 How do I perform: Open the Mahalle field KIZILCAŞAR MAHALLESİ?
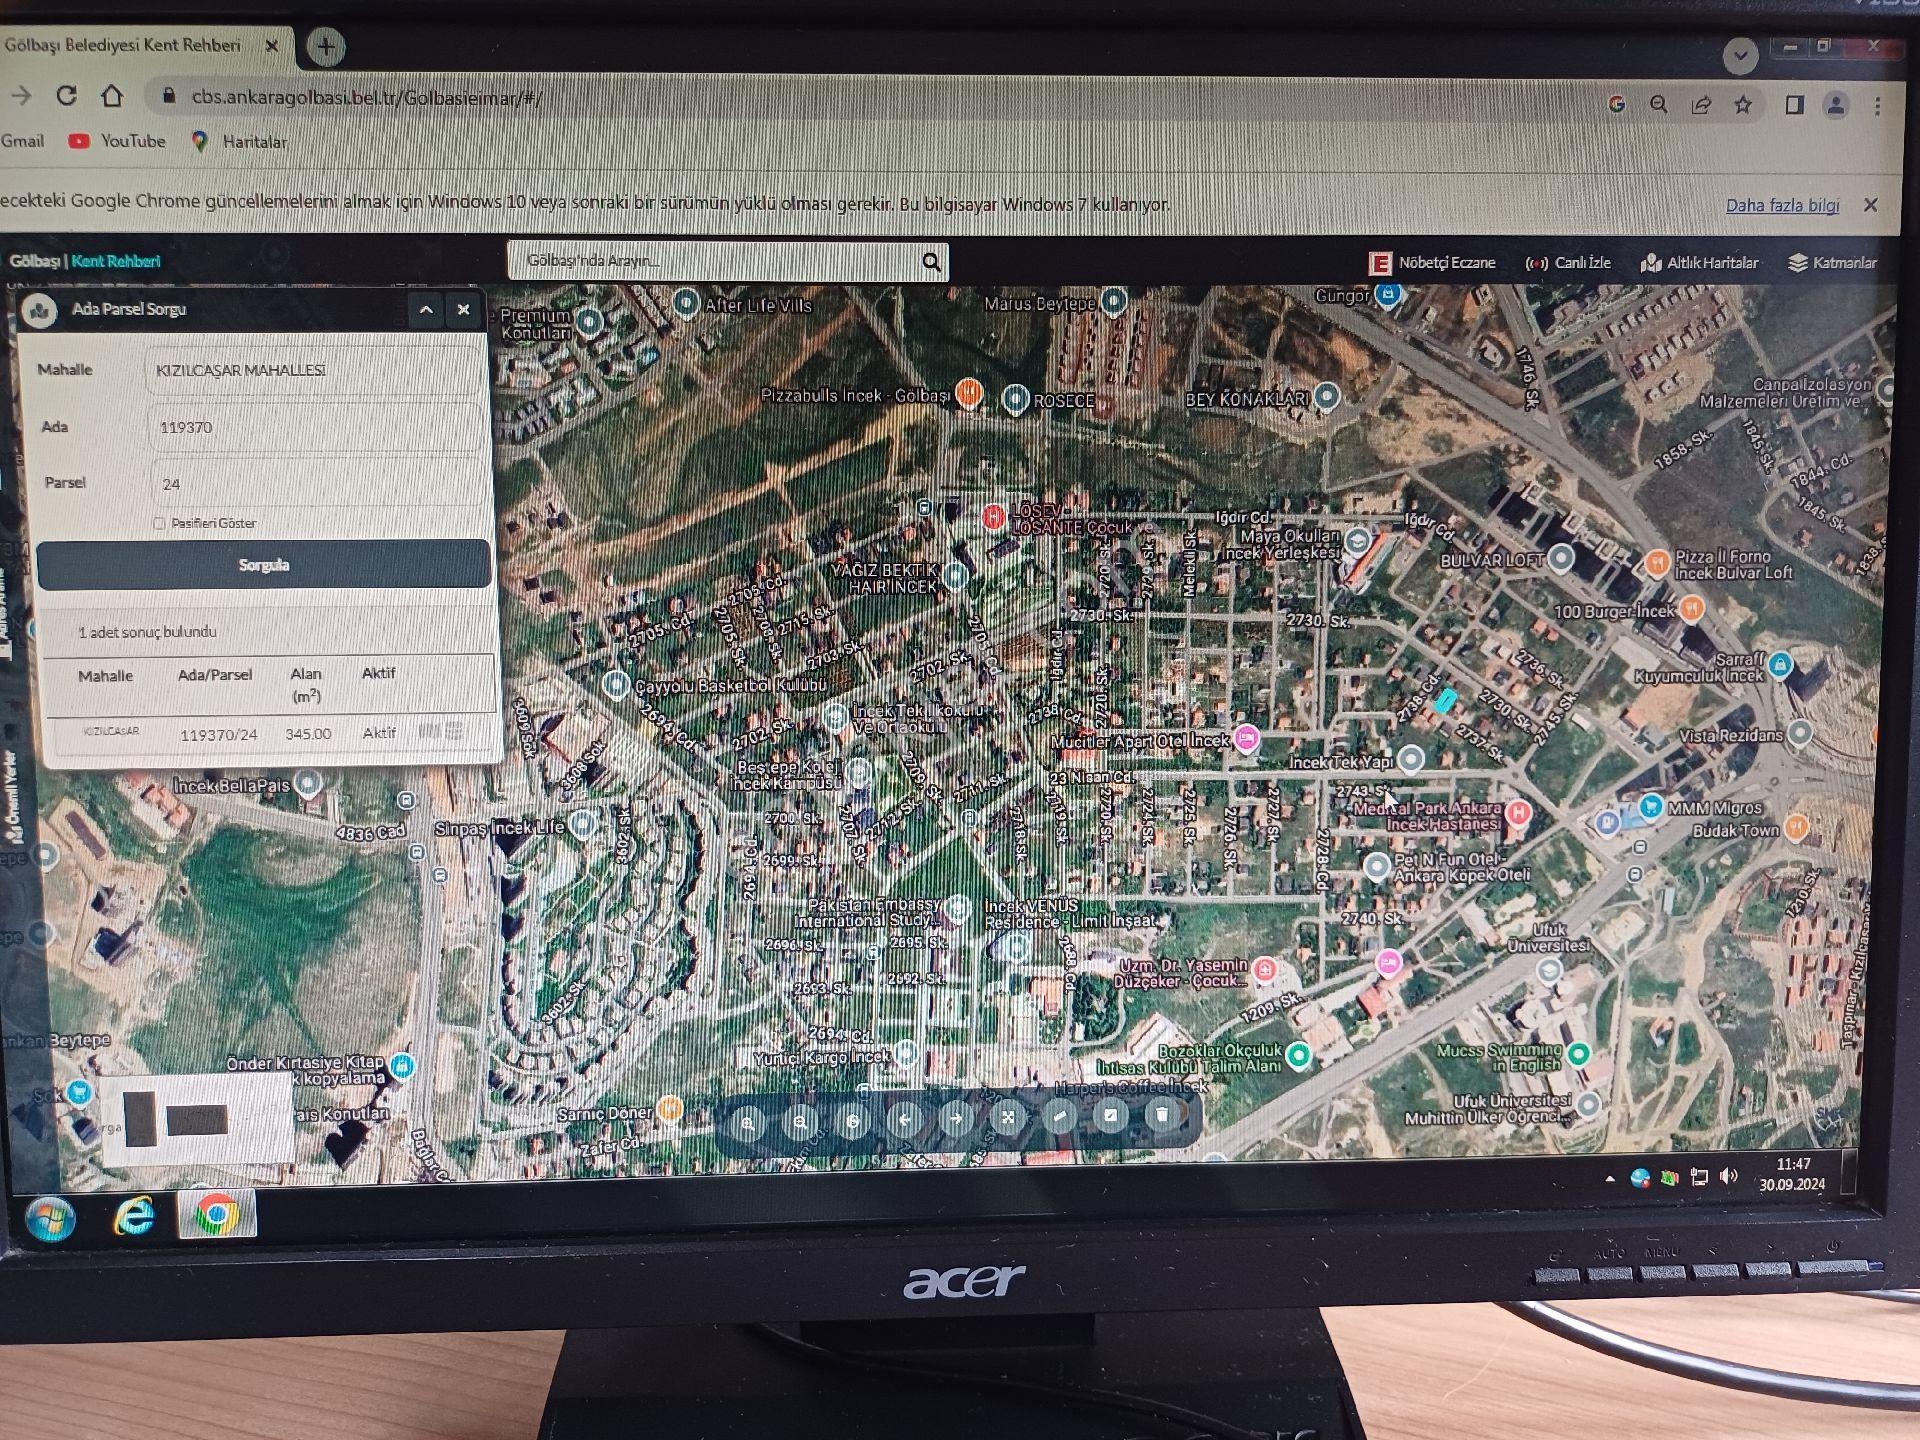click(x=312, y=371)
